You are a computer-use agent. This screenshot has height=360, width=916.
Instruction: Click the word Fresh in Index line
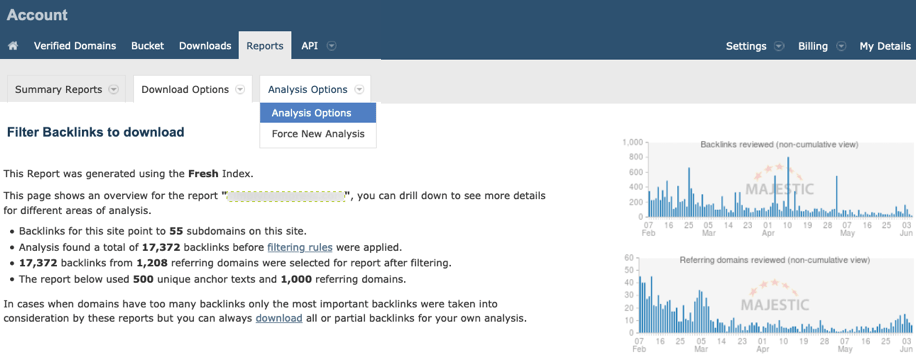click(202, 174)
